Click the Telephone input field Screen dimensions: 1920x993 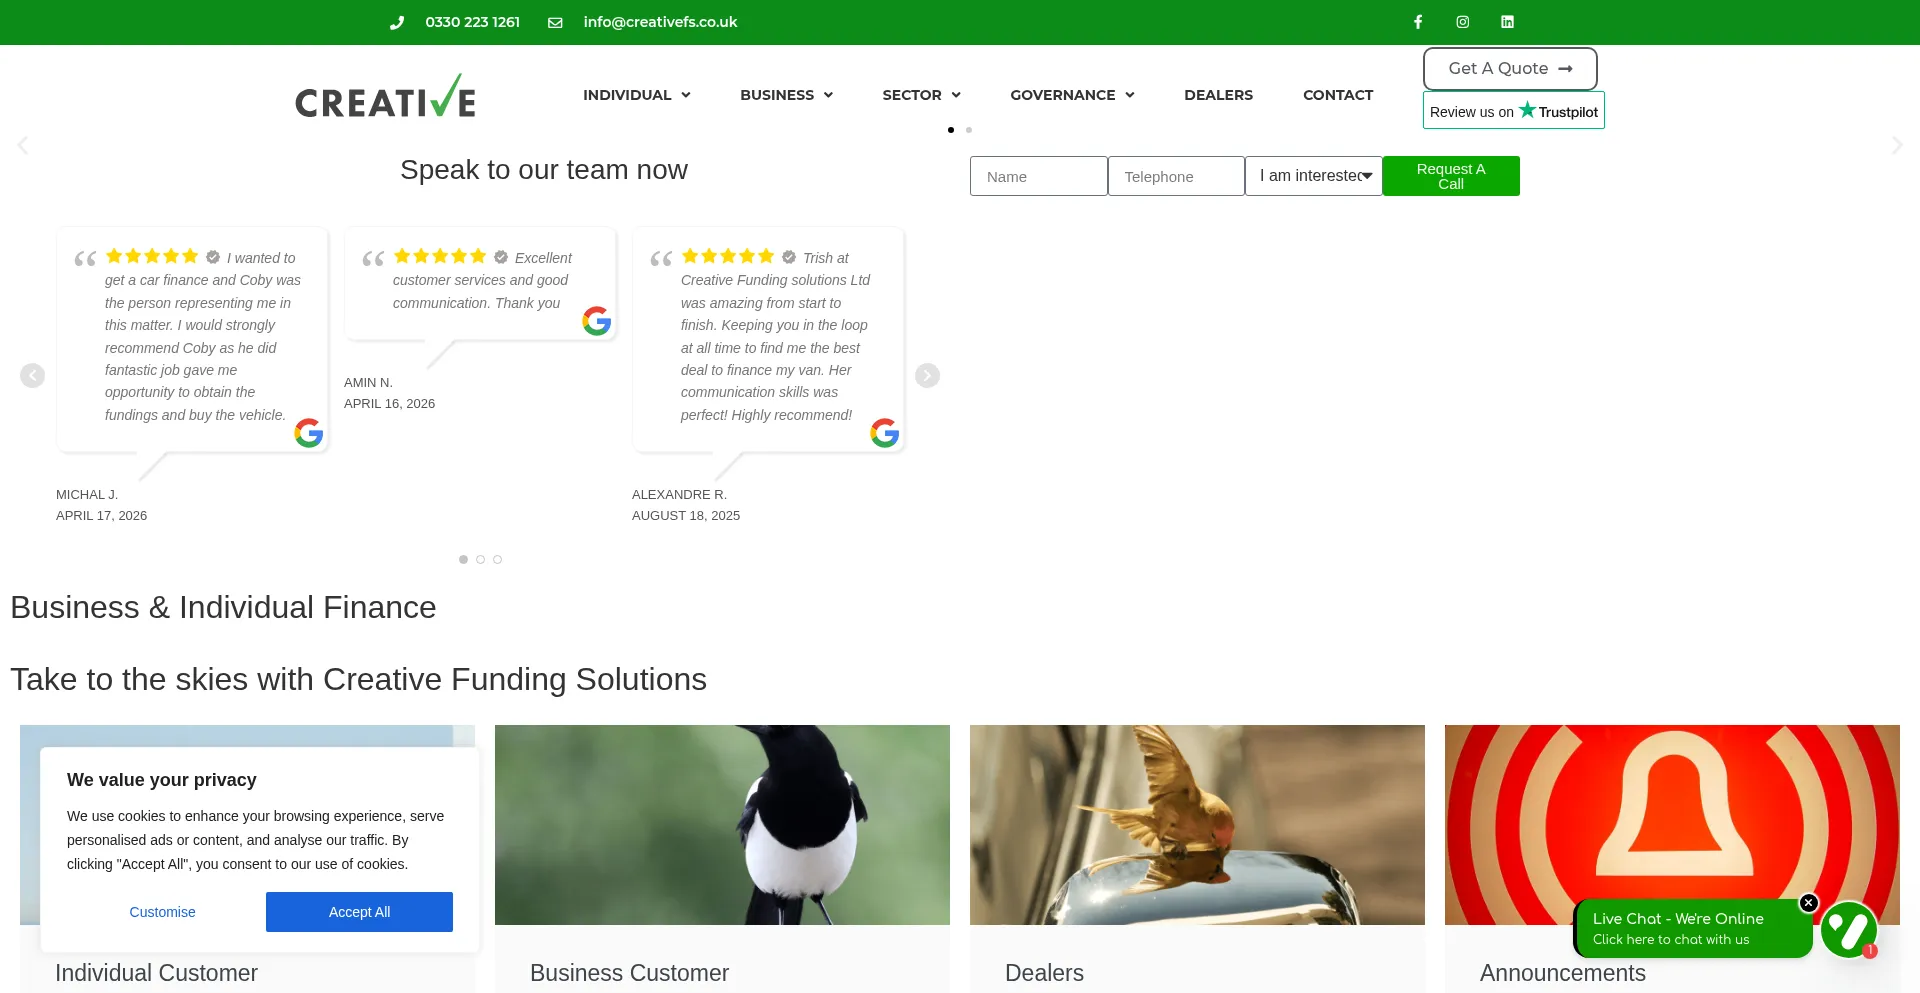pyautogui.click(x=1176, y=176)
